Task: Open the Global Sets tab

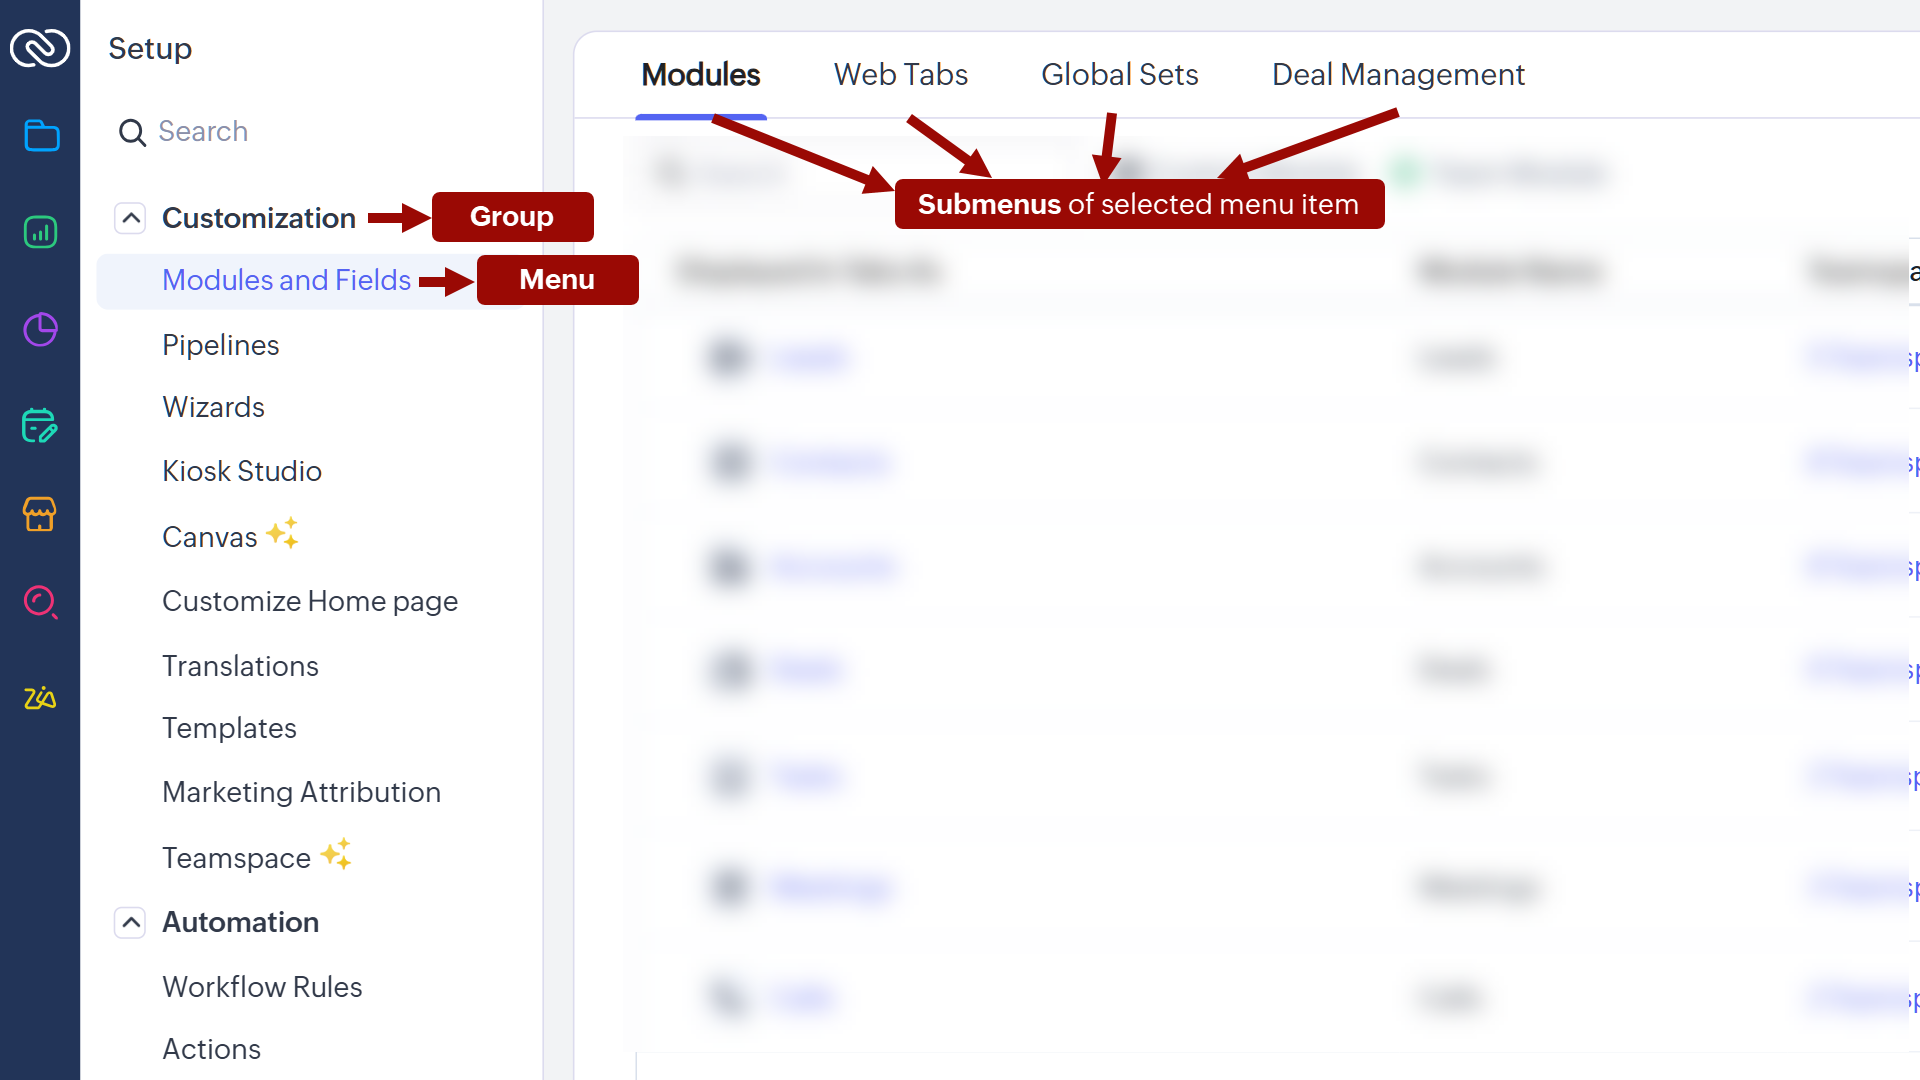Action: pos(1119,74)
